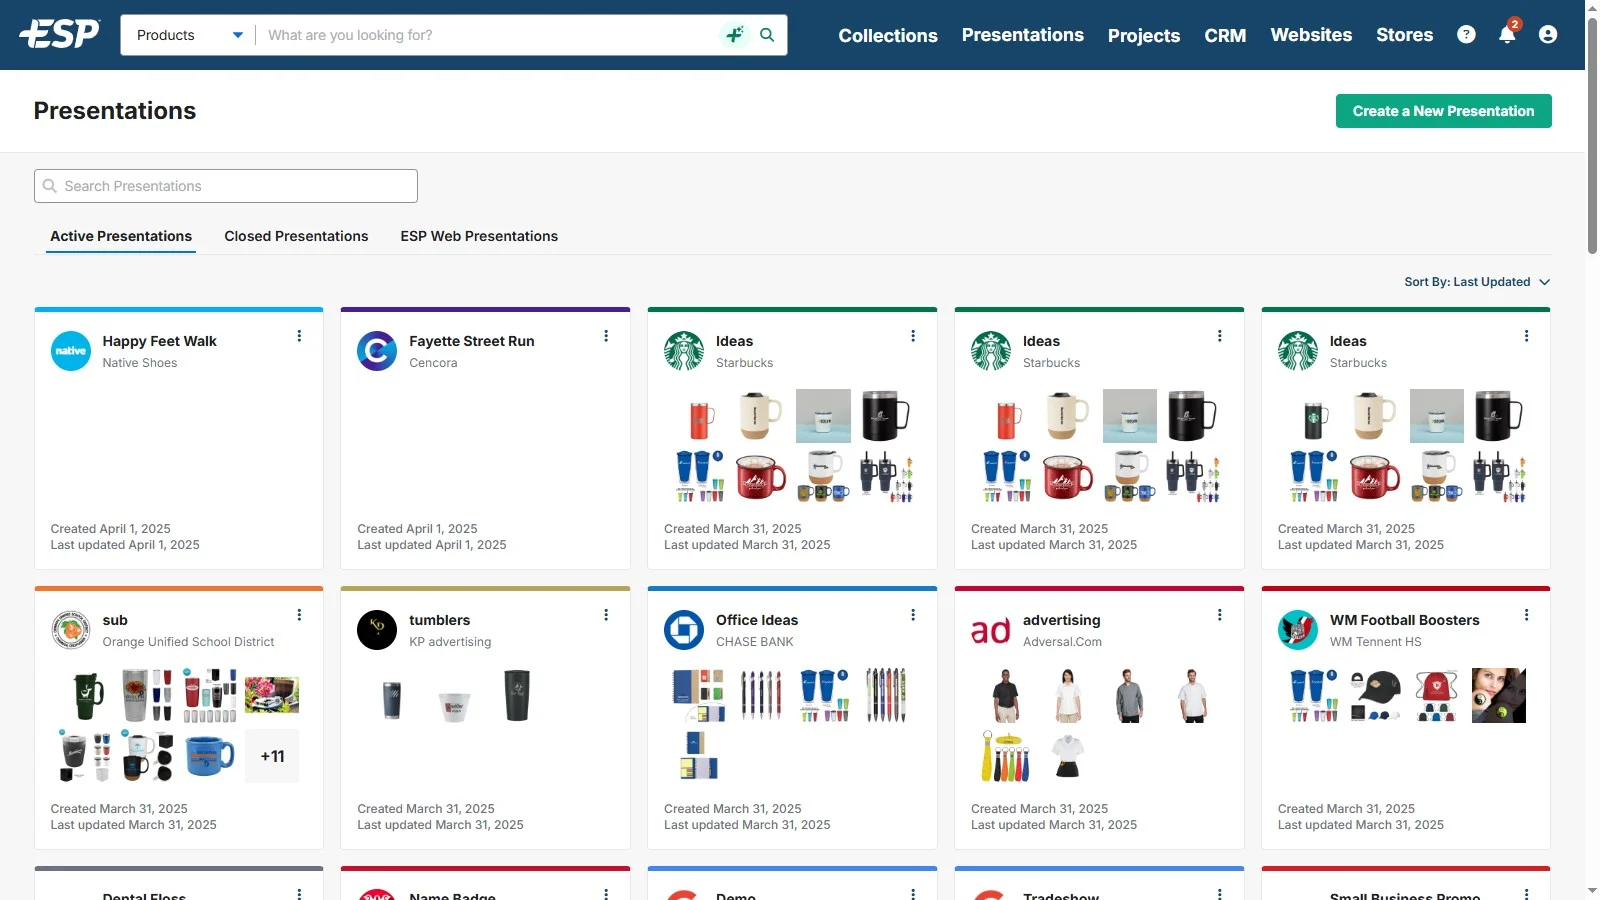Open the Sort By Last Updated dropdown

click(x=1477, y=282)
